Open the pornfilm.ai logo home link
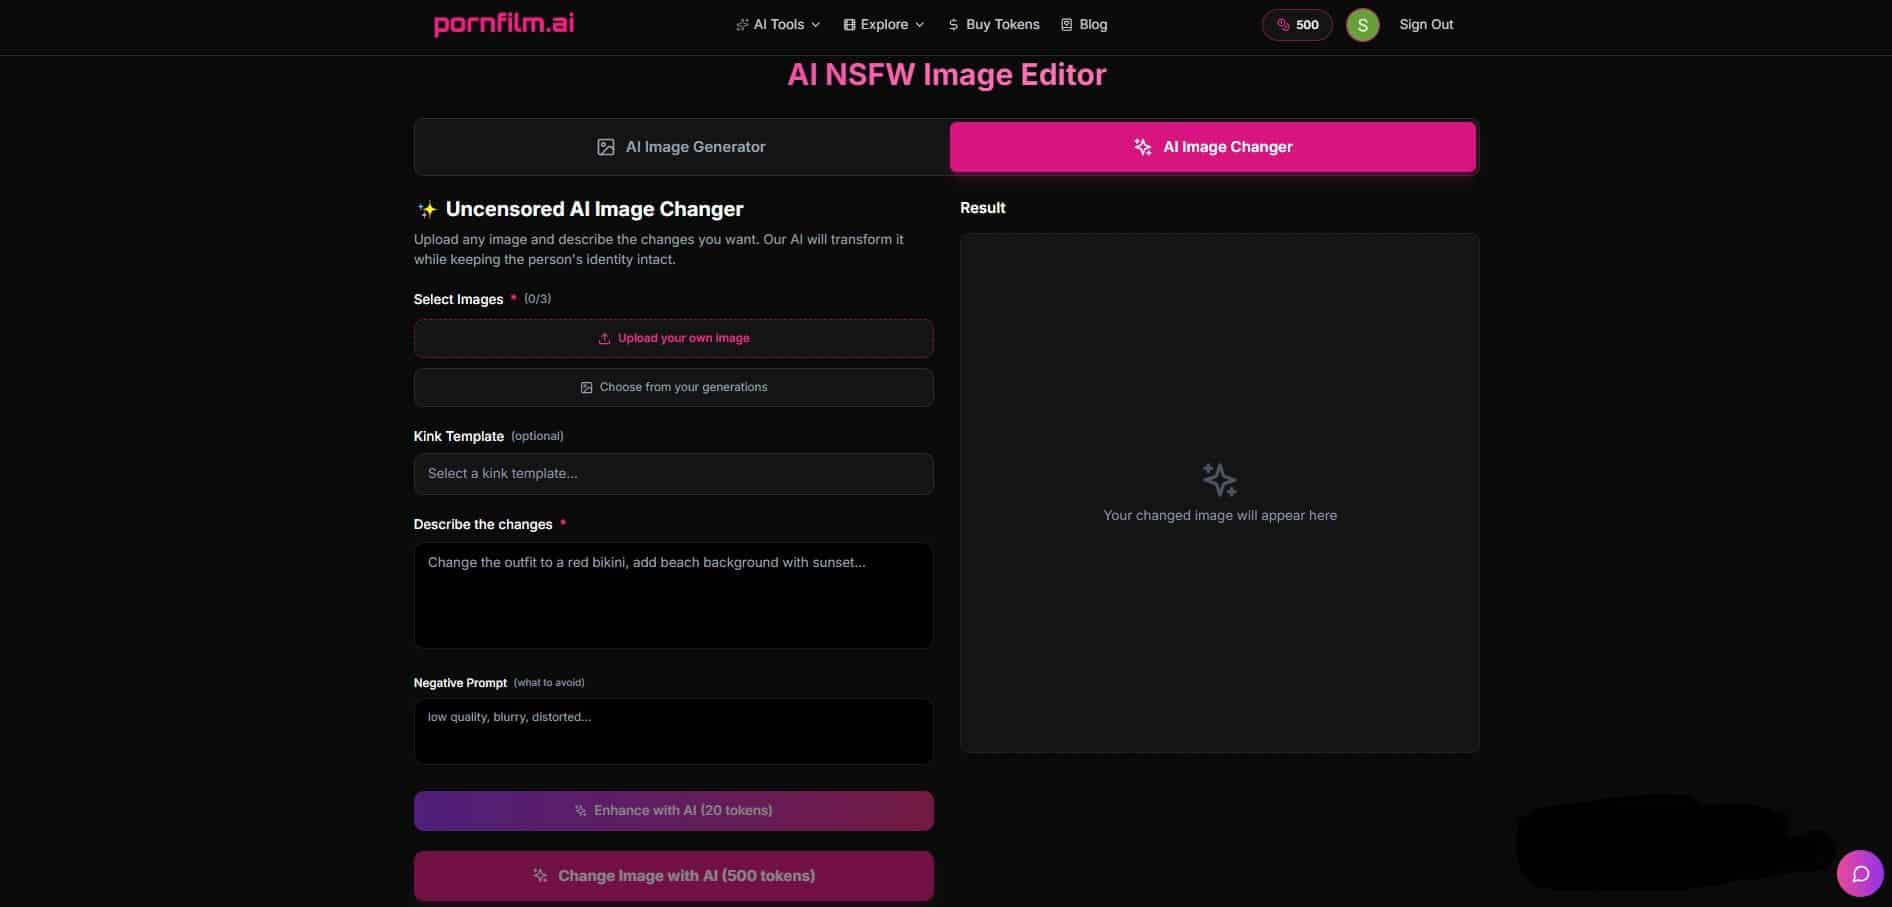The width and height of the screenshot is (1892, 907). coord(504,24)
